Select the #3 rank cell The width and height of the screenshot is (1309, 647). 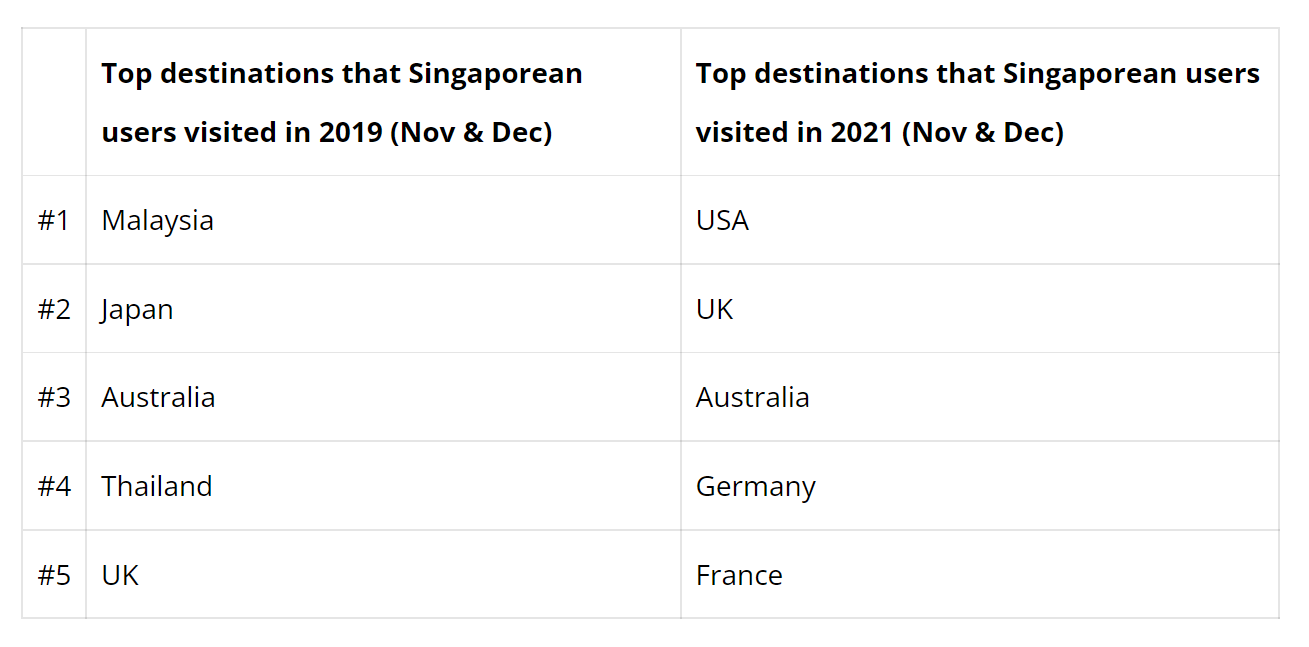54,397
